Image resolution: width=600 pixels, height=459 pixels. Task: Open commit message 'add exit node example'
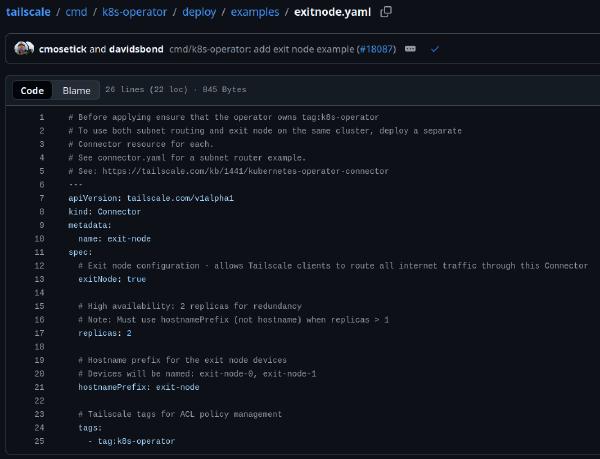click(262, 49)
